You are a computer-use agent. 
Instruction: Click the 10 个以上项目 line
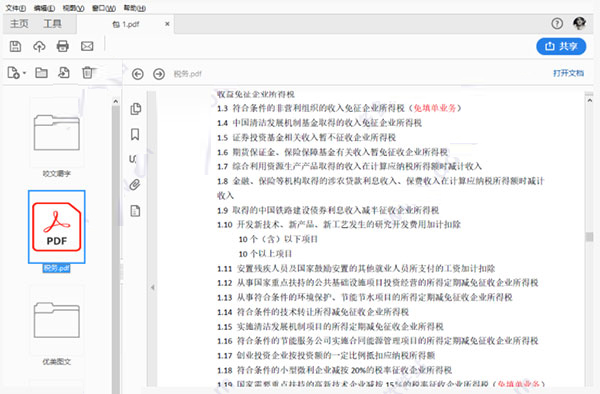(266, 254)
